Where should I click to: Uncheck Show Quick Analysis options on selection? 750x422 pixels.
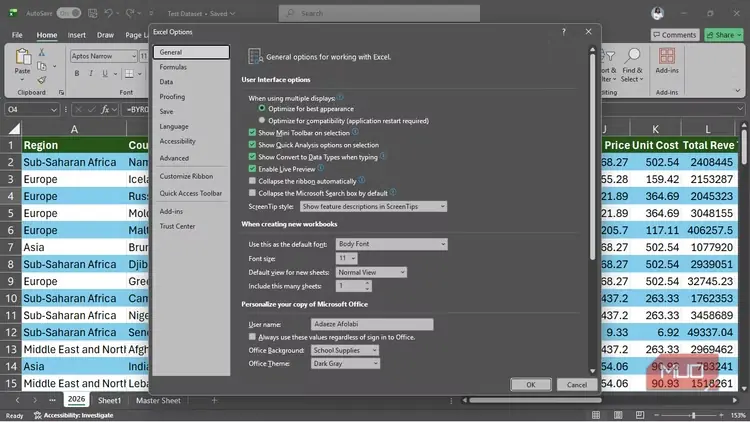pyautogui.click(x=252, y=144)
